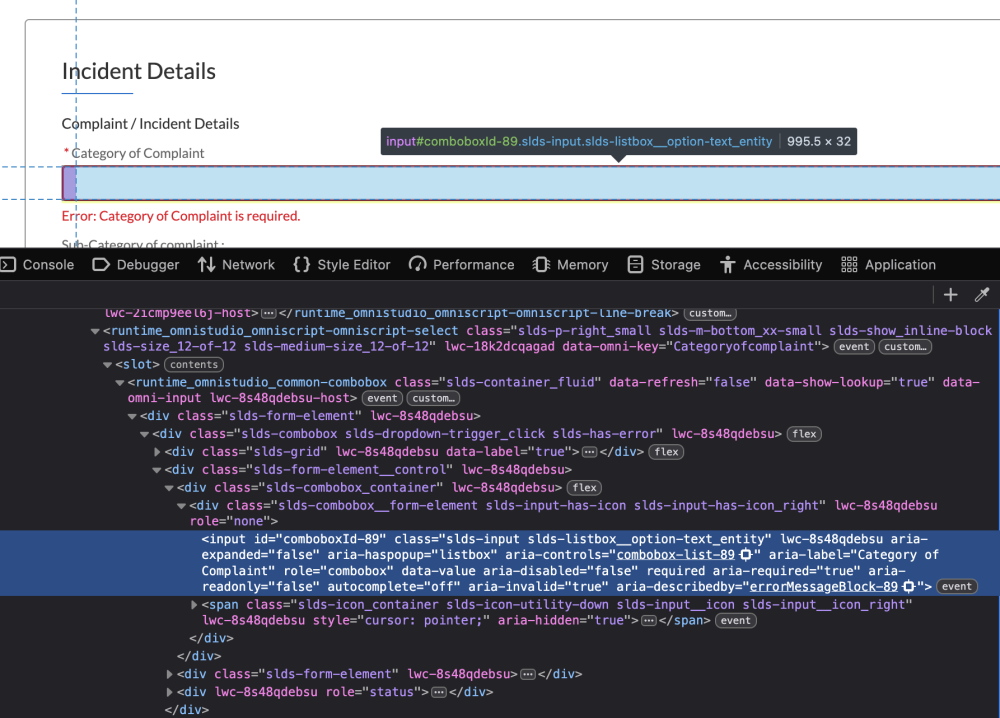Expand ellipsis in slds-grid div
The width and height of the screenshot is (1000, 718).
tap(590, 452)
